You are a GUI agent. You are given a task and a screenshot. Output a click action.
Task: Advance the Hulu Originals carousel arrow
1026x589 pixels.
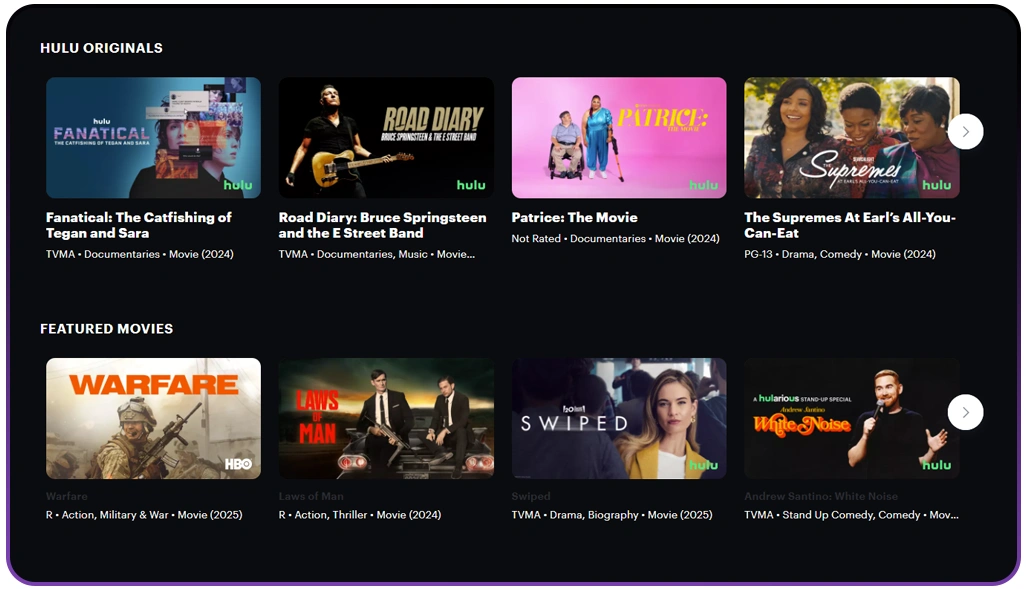click(x=965, y=132)
